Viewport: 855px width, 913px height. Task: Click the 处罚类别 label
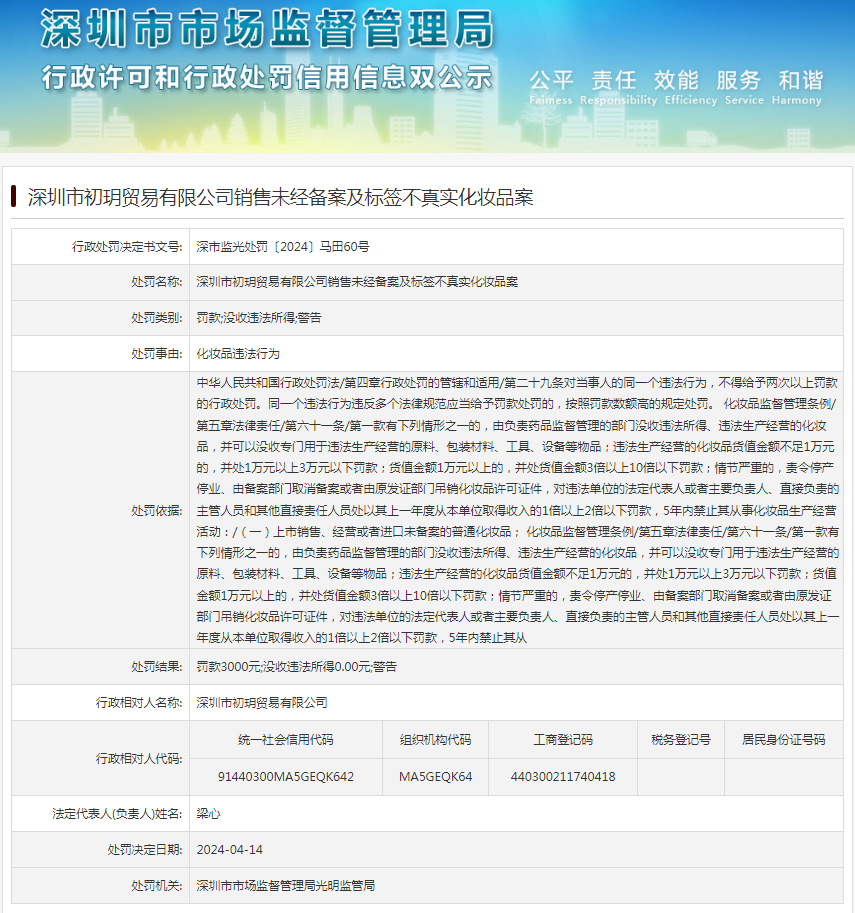point(157,318)
